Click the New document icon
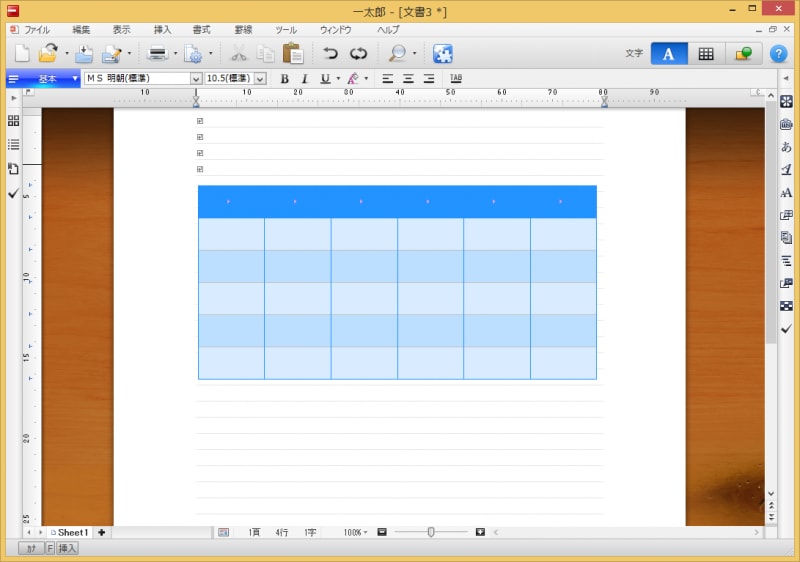Image resolution: width=800 pixels, height=562 pixels. 22,54
